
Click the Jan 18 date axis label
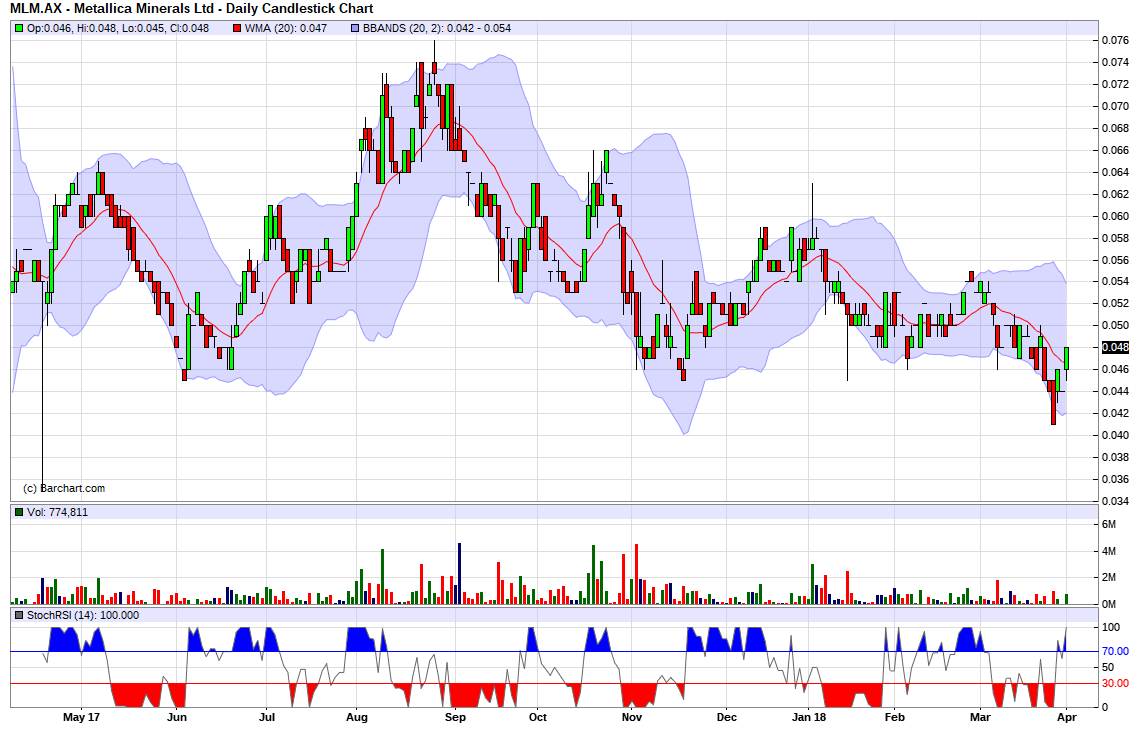(808, 717)
